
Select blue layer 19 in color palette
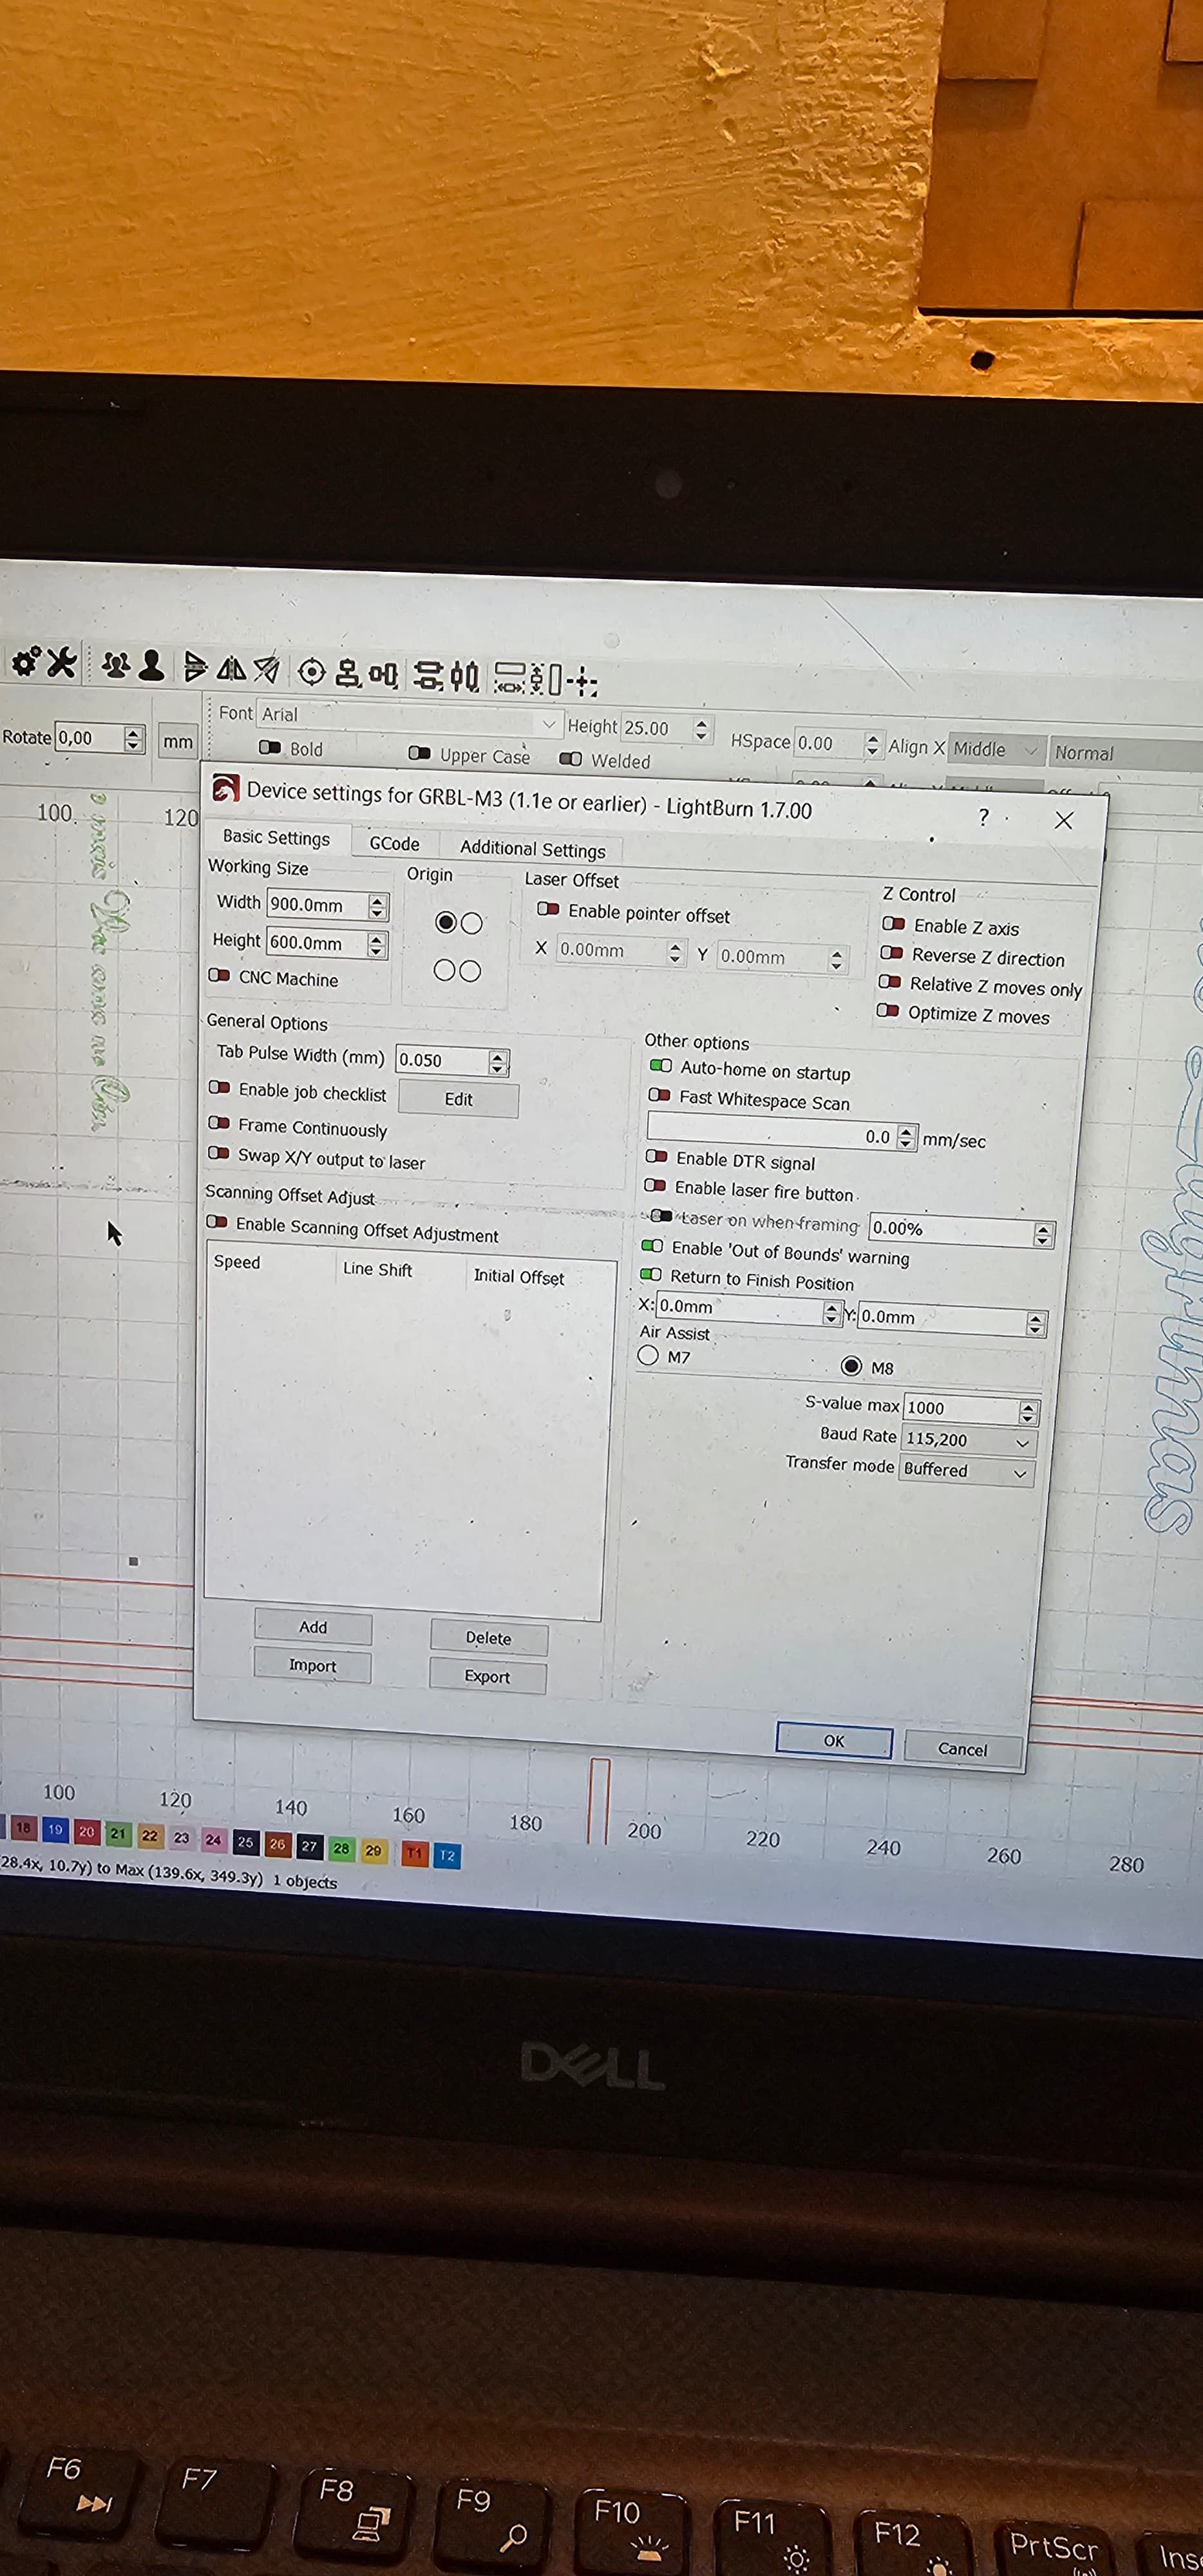(55, 1830)
